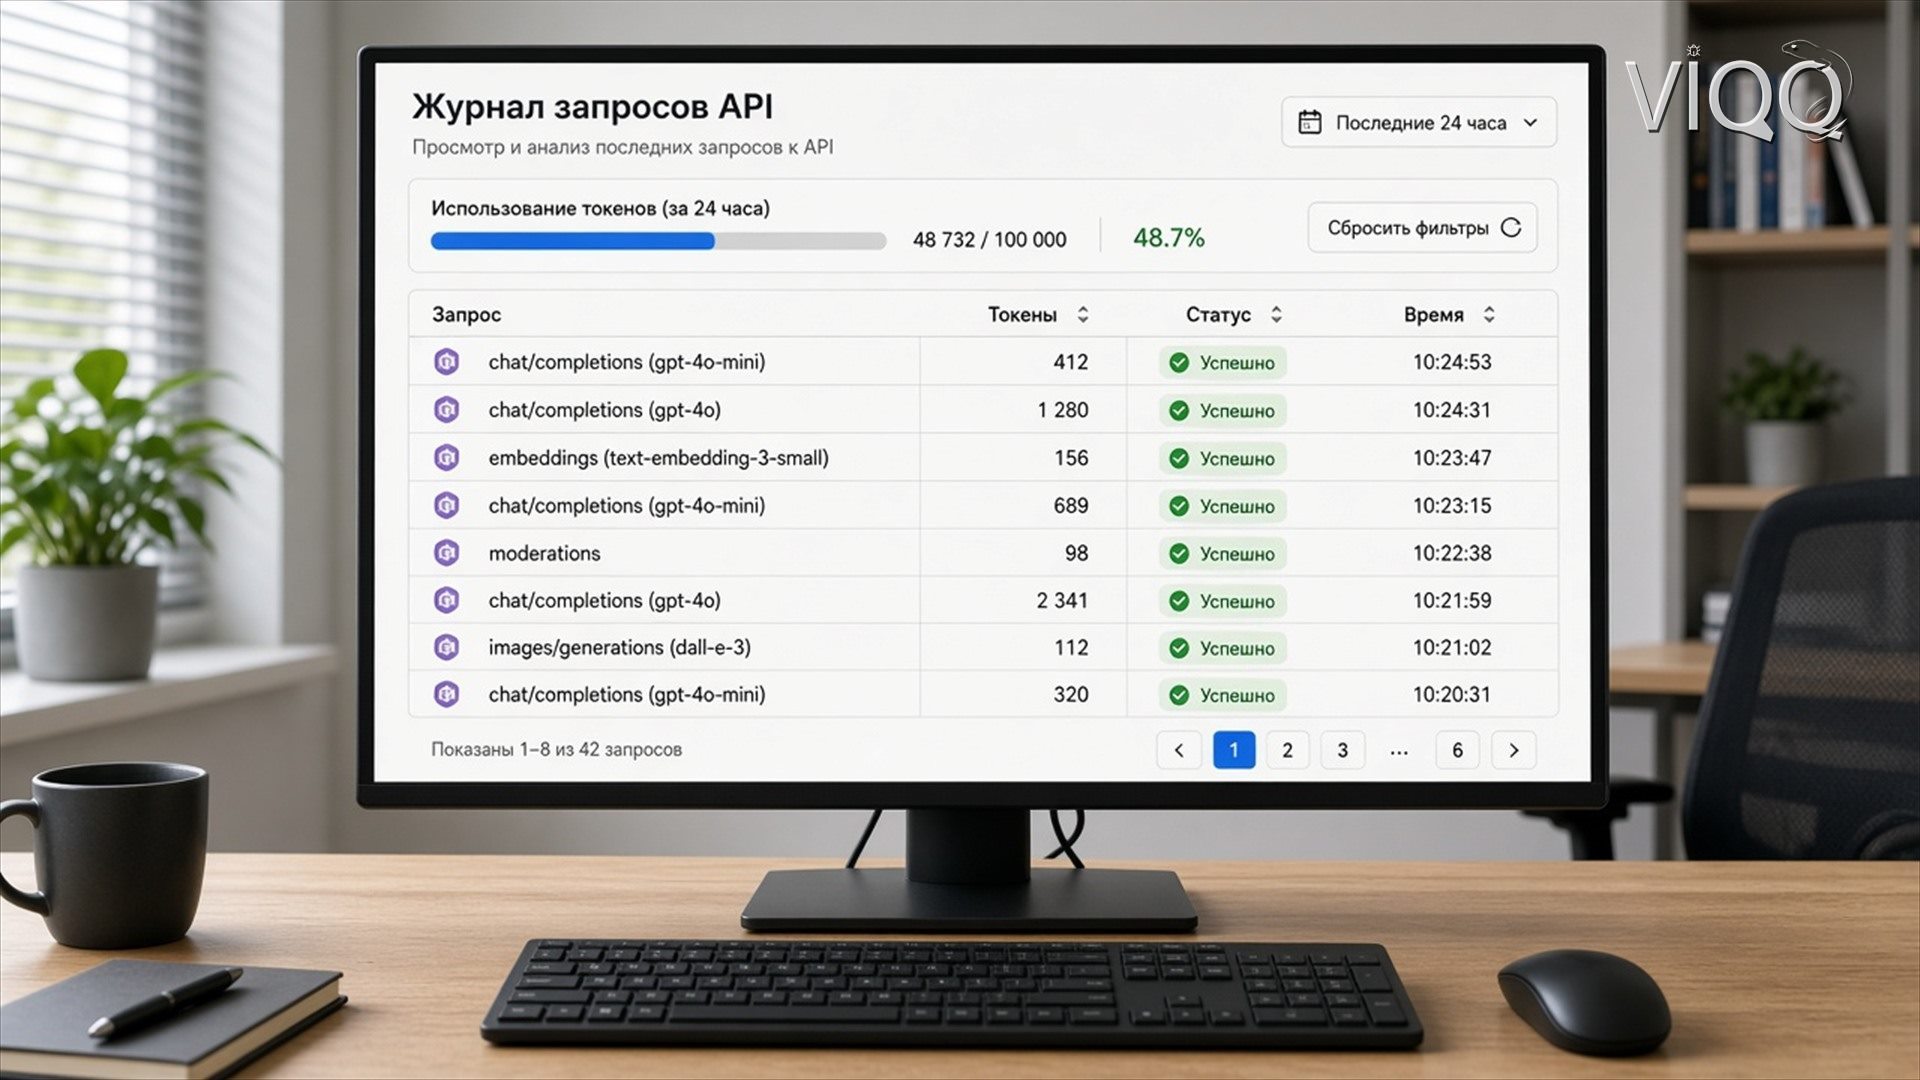Click the refresh icon in 'Сбросить фильтры'

tap(1511, 228)
